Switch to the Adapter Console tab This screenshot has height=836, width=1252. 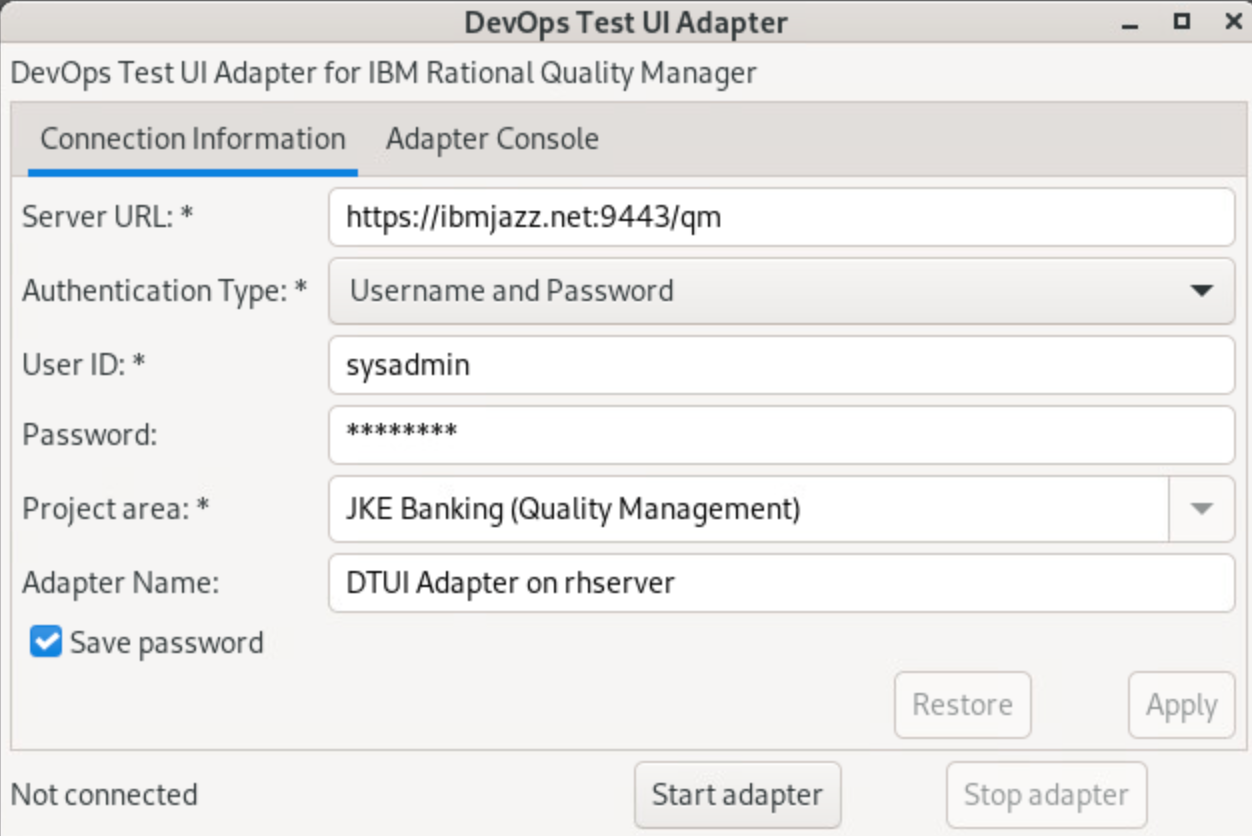(x=492, y=139)
